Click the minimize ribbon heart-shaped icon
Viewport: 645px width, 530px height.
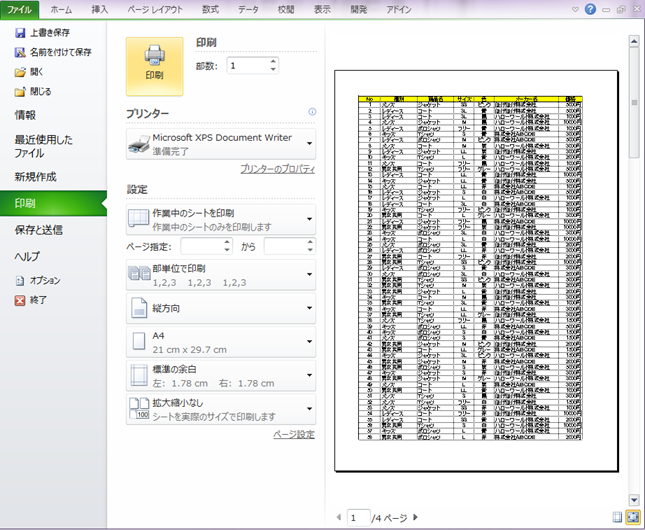pos(575,10)
